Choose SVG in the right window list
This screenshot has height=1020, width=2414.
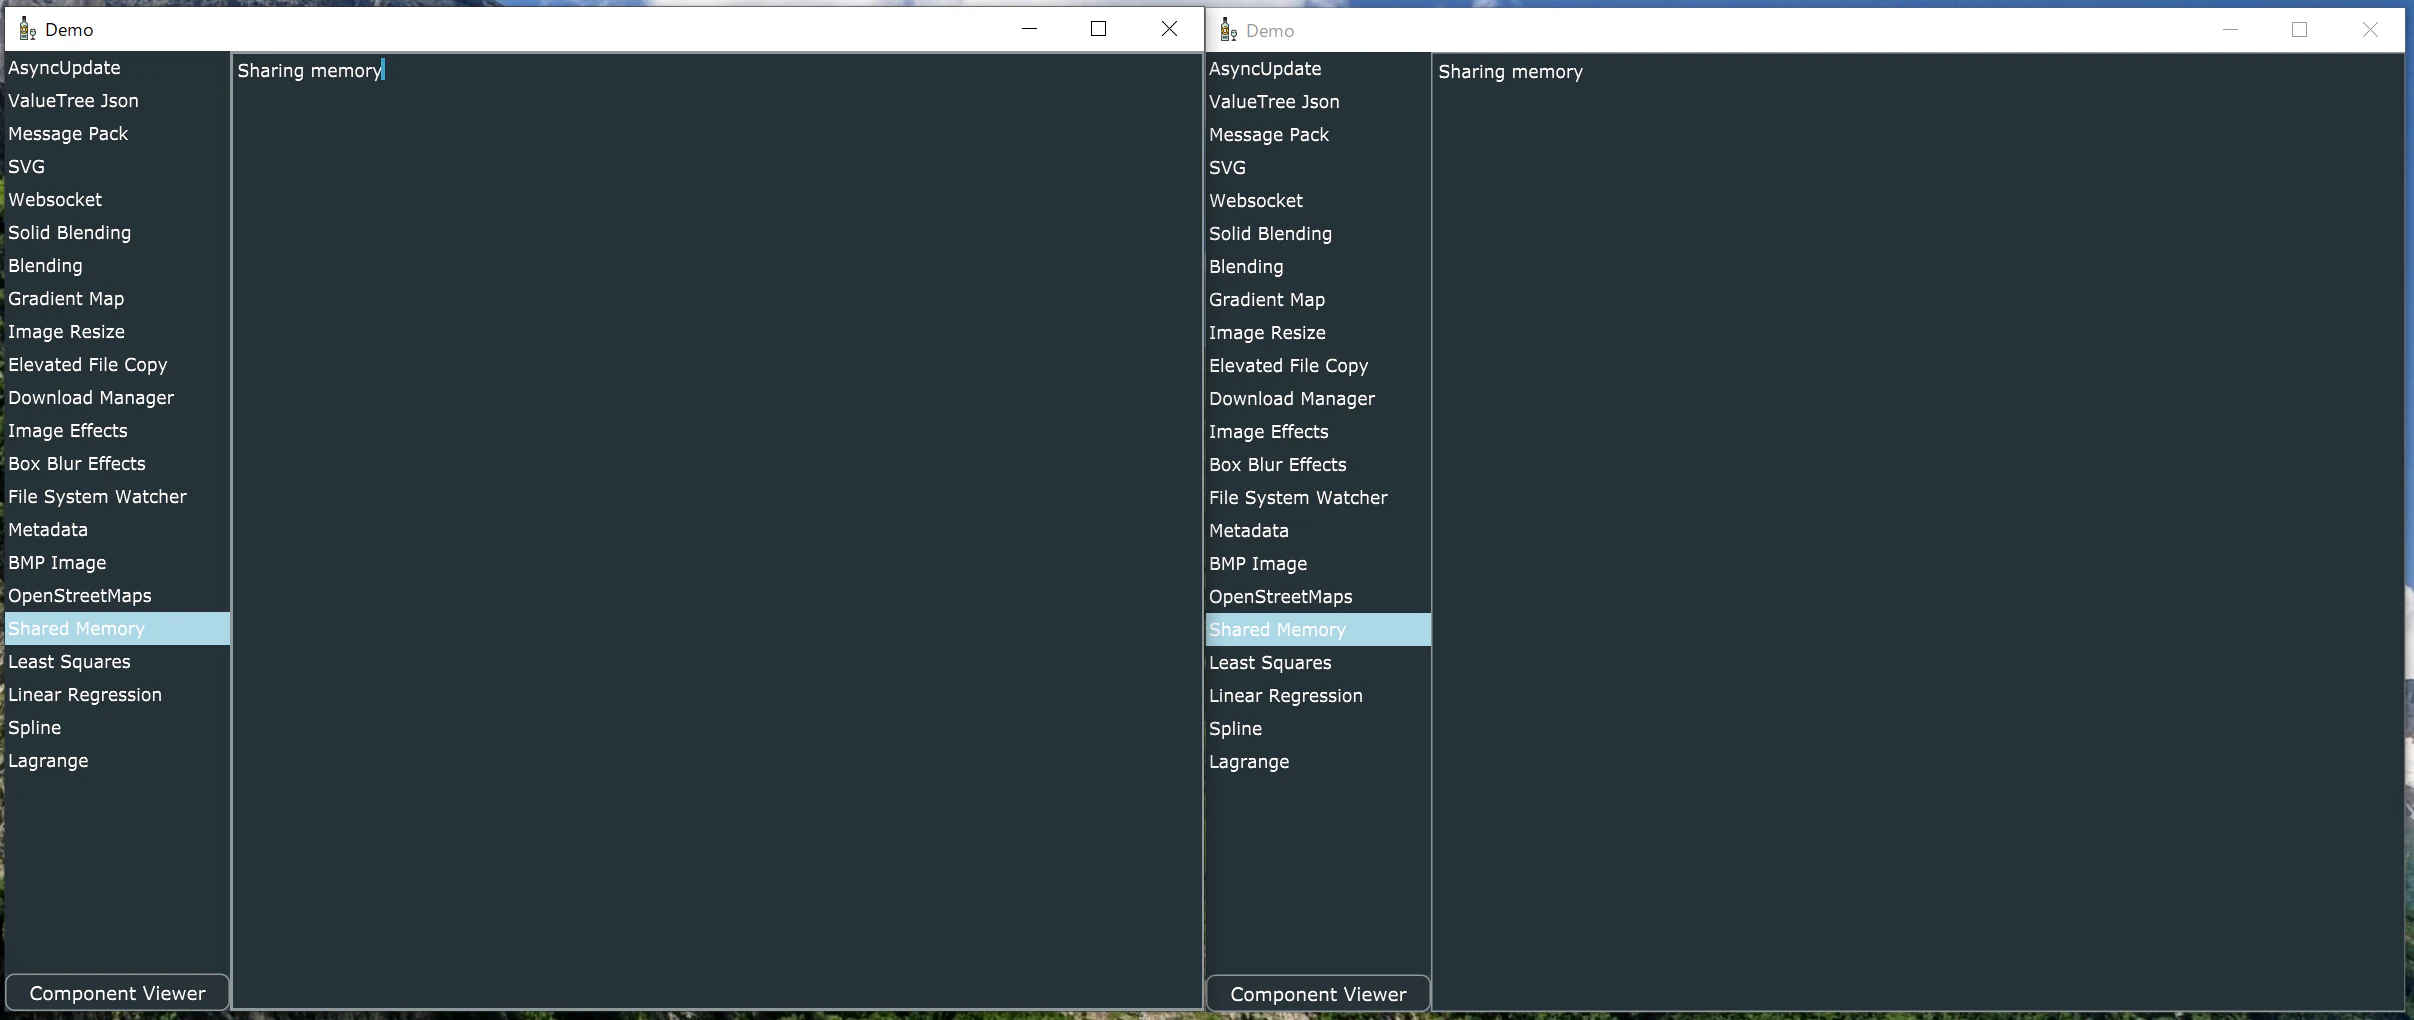[x=1319, y=168]
